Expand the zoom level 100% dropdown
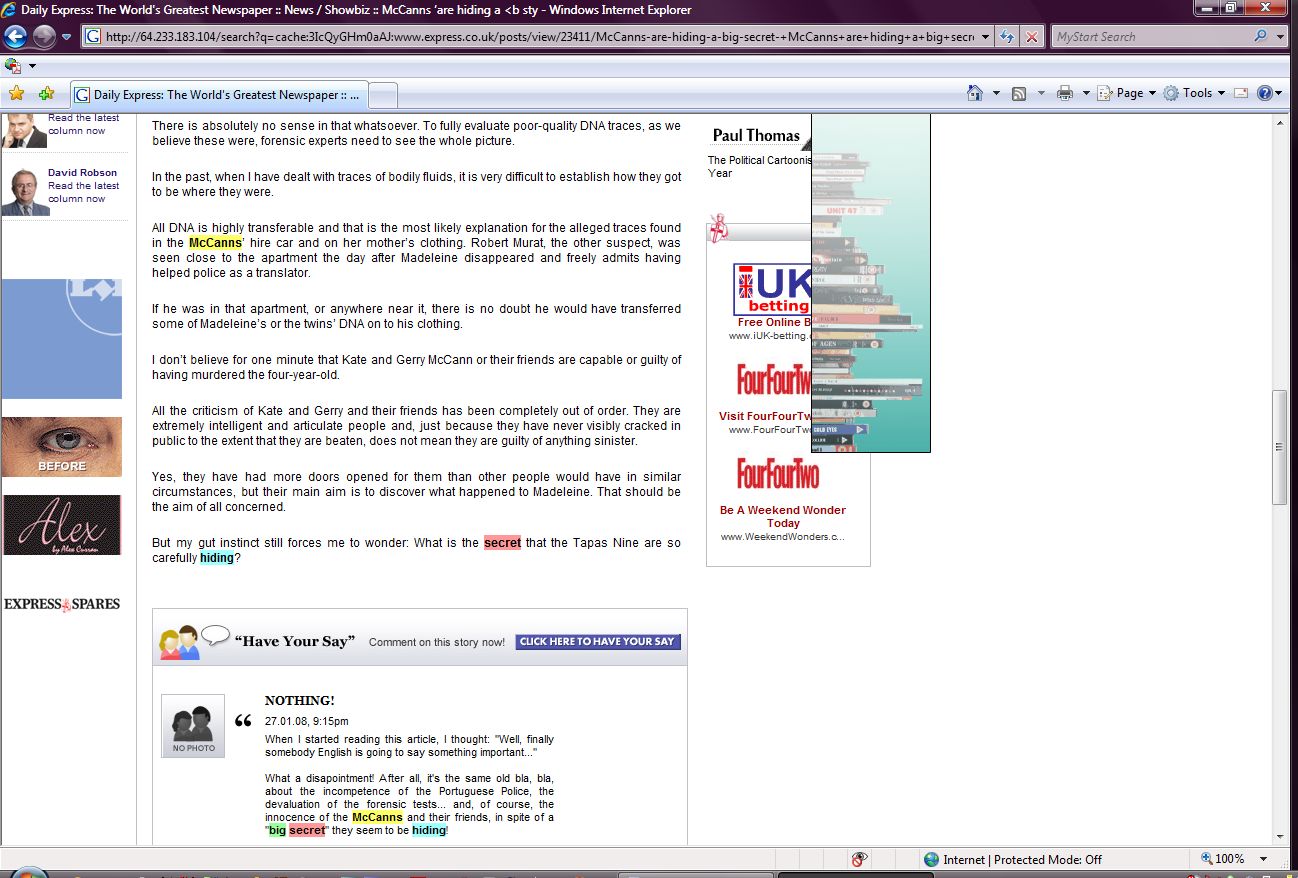Viewport: 1298px width, 878px height. (x=1263, y=859)
